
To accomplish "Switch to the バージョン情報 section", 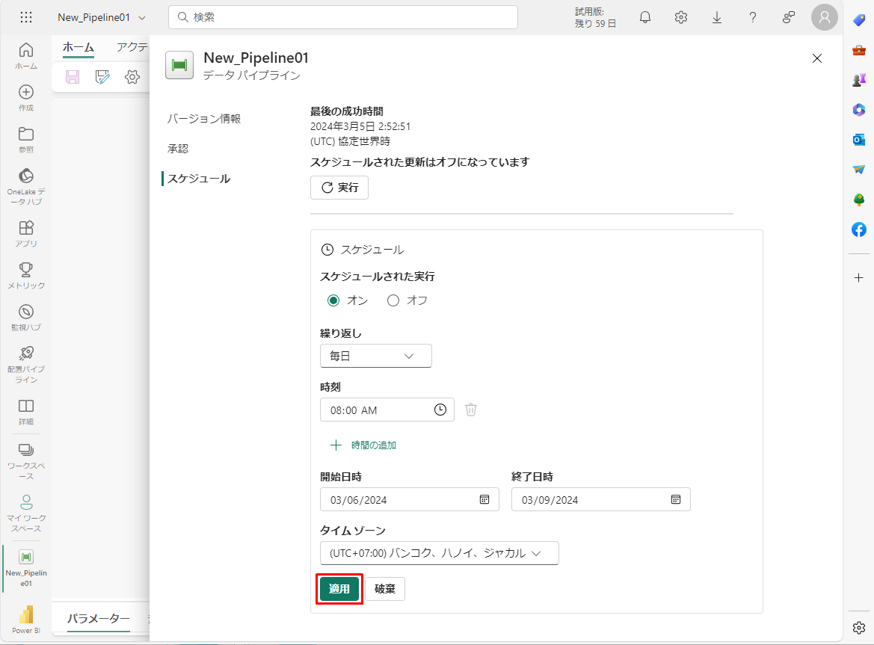I will coord(203,118).
